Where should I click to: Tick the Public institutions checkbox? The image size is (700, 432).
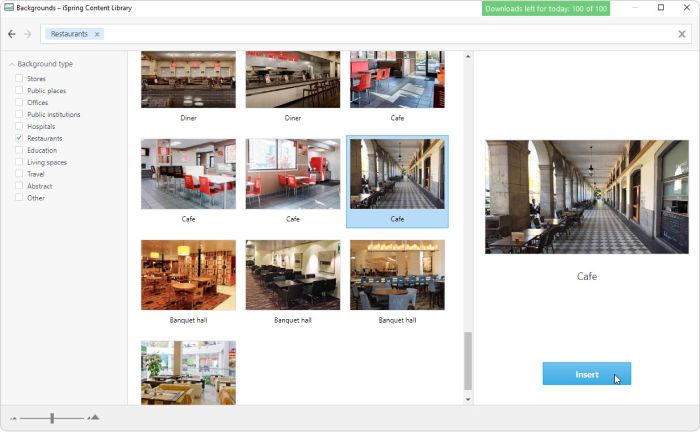tap(19, 114)
